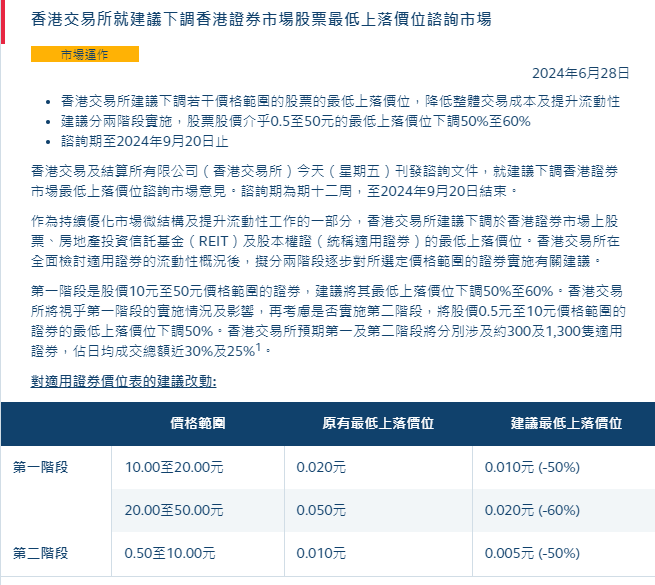The width and height of the screenshot is (655, 585).
Task: Select the 第二階段 row label
Action: click(x=41, y=553)
